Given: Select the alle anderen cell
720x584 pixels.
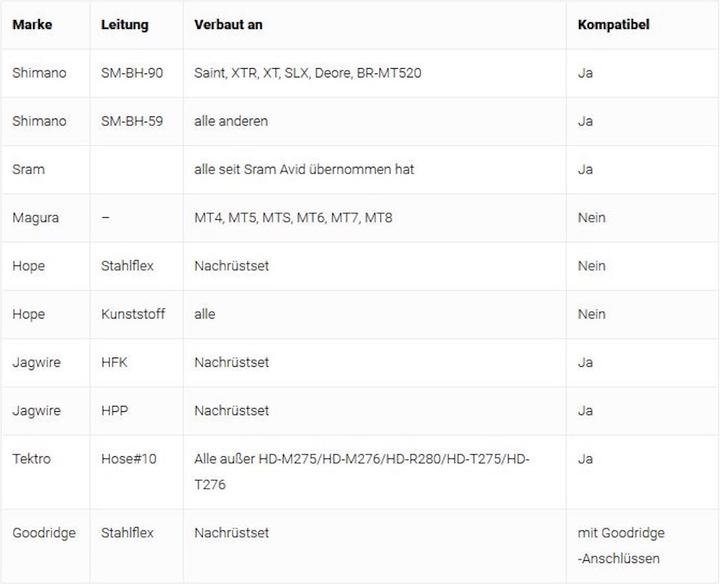Looking at the screenshot, I should point(231,121).
